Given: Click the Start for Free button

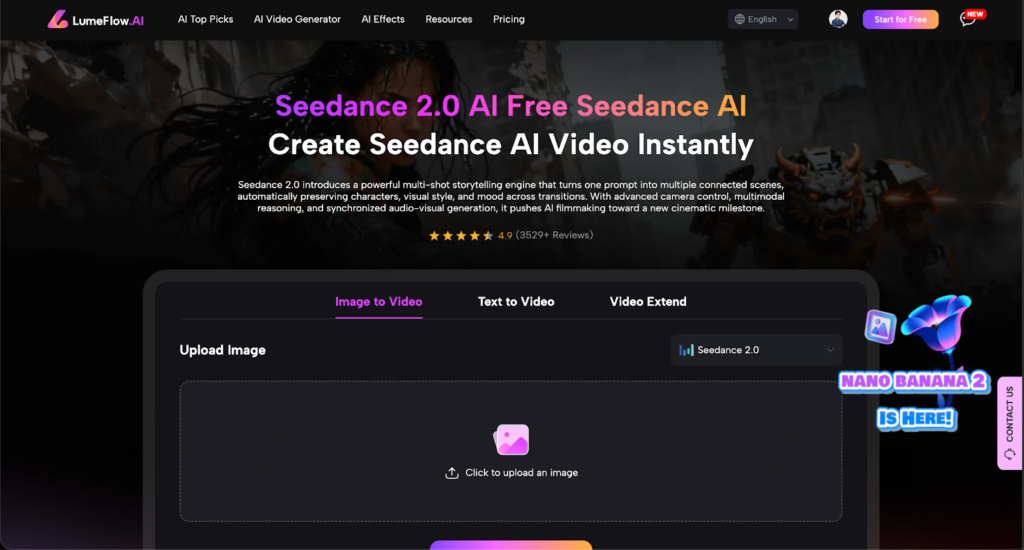Looking at the screenshot, I should point(900,19).
